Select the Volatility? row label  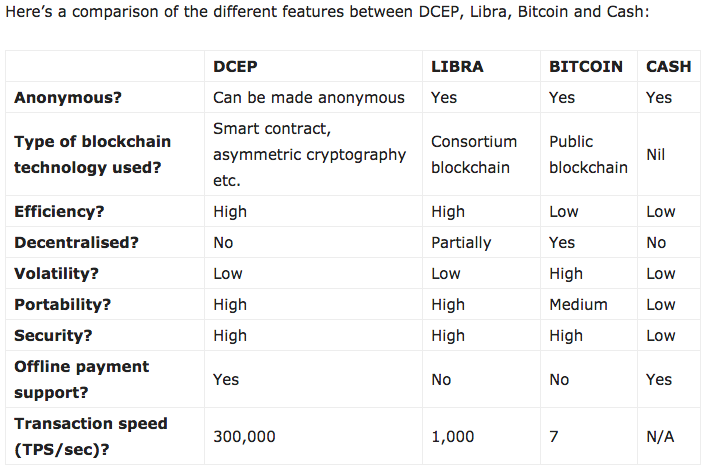pyautogui.click(x=56, y=273)
